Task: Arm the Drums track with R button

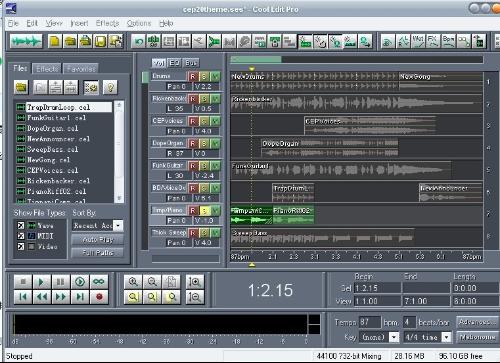Action: click(193, 76)
